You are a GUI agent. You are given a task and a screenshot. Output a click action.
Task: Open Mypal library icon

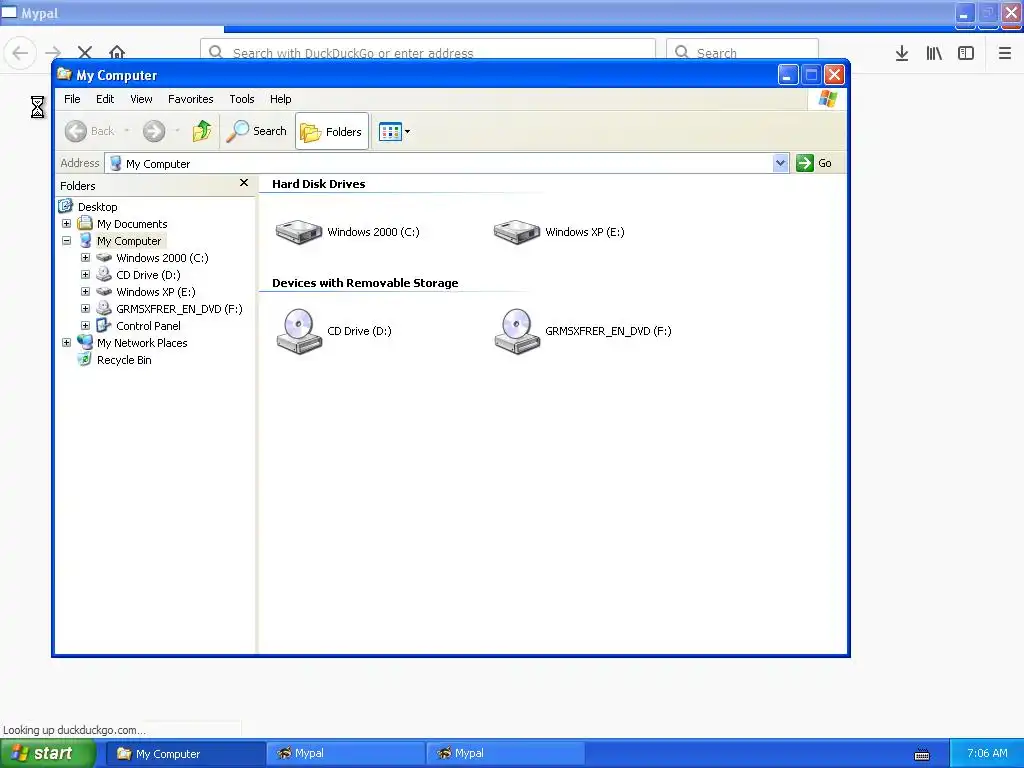coord(934,53)
